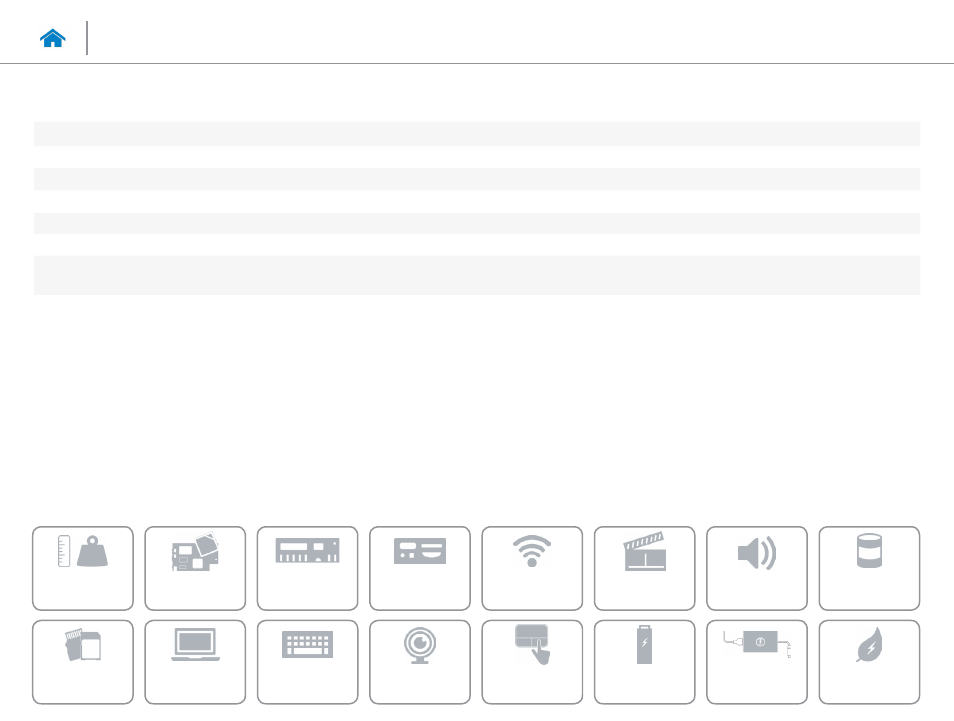Select the speaker audio tile
The image size is (954, 721).
[x=757, y=568]
